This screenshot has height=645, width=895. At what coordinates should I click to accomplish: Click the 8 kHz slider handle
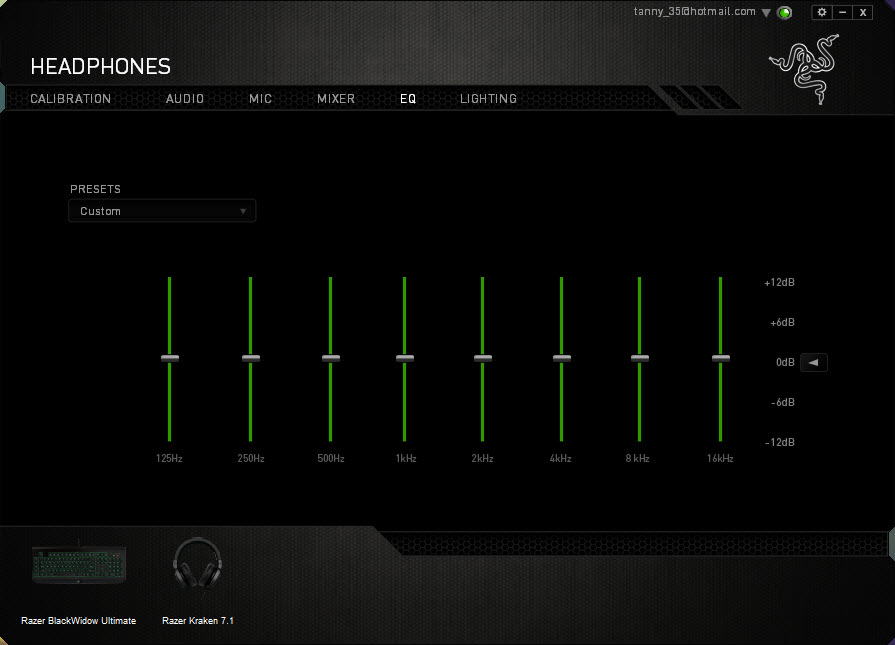[640, 358]
